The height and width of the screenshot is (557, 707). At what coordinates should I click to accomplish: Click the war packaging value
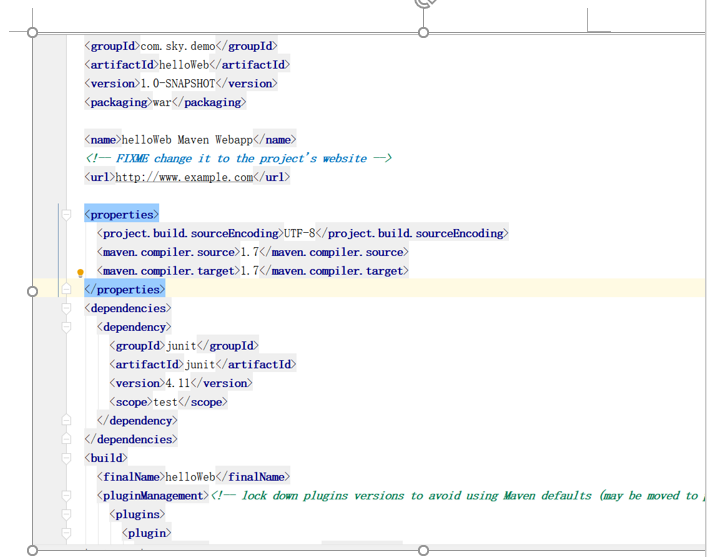[162, 102]
